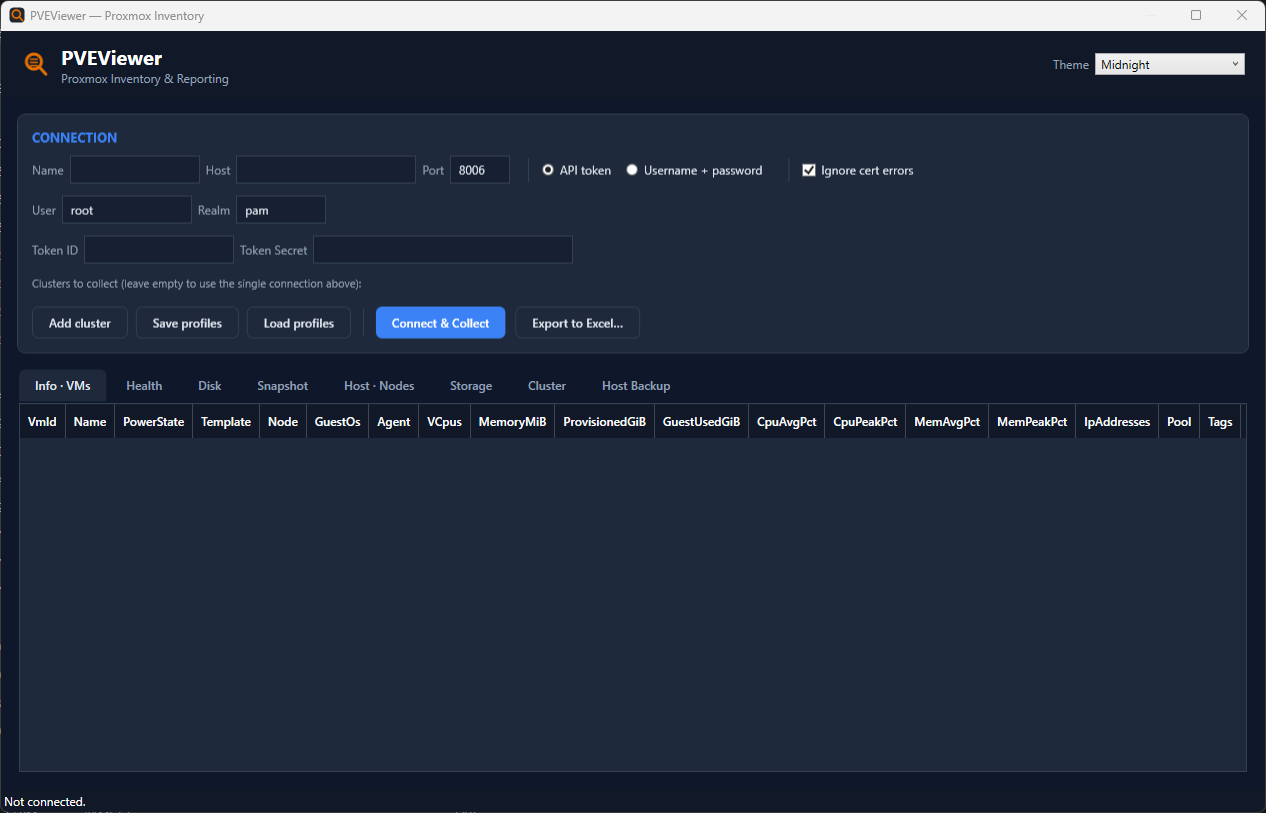
Task: Switch to the Host Backup tab
Action: pos(636,386)
